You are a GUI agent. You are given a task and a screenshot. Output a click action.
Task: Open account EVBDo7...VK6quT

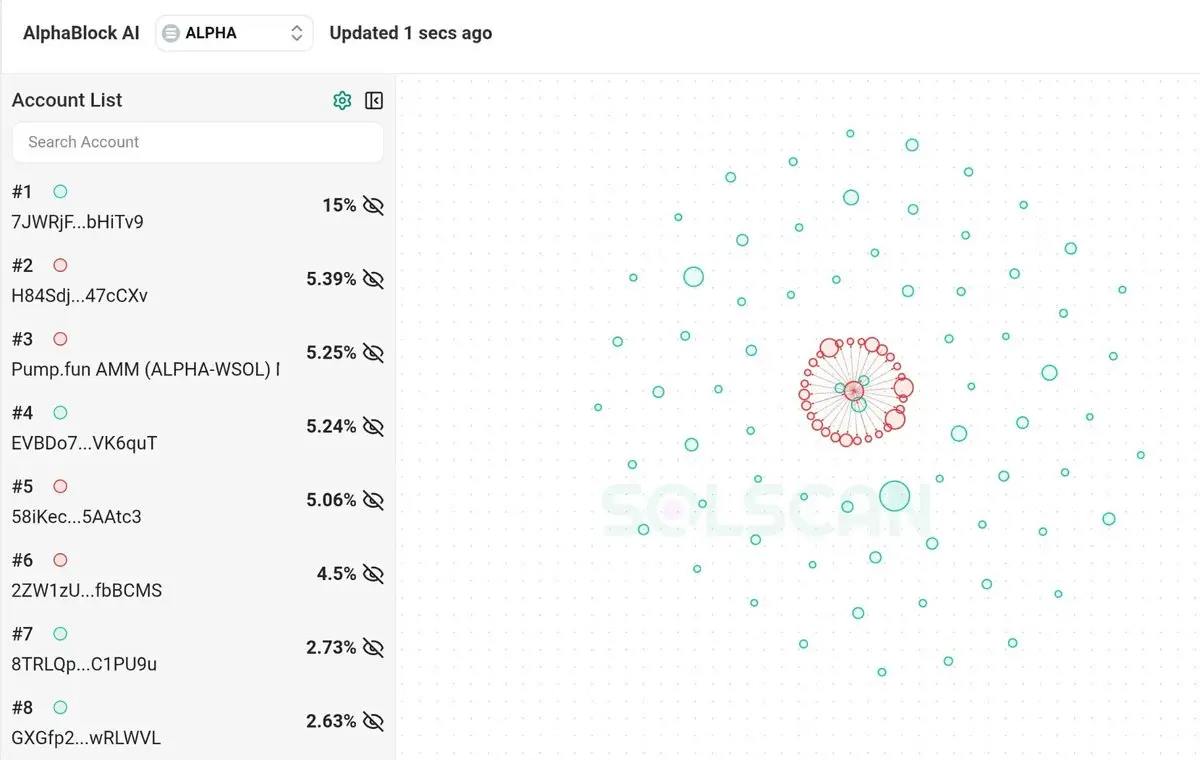pyautogui.click(x=84, y=443)
